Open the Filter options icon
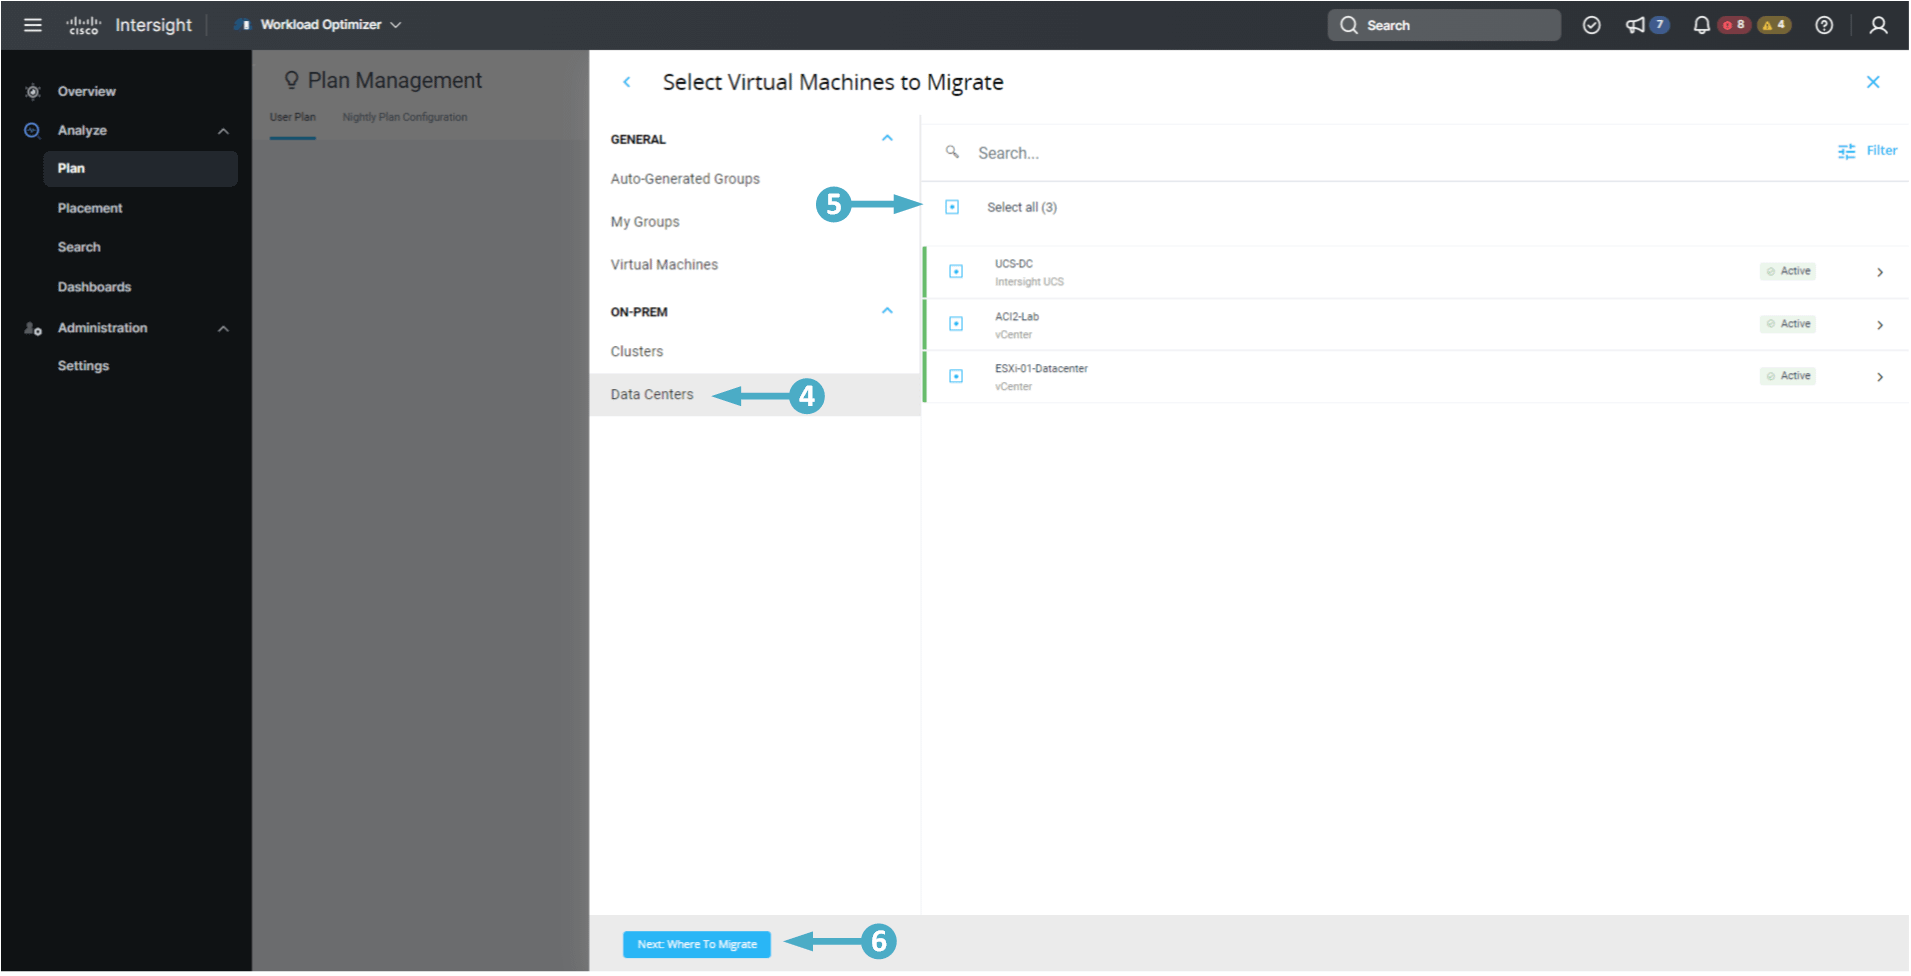Viewport: 1911px width, 976px height. pos(1846,151)
